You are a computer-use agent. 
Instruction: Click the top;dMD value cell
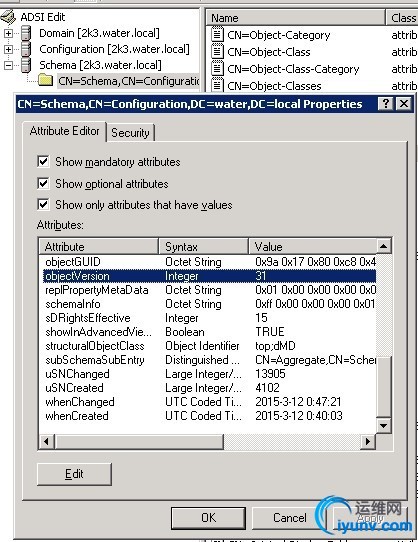(275, 346)
